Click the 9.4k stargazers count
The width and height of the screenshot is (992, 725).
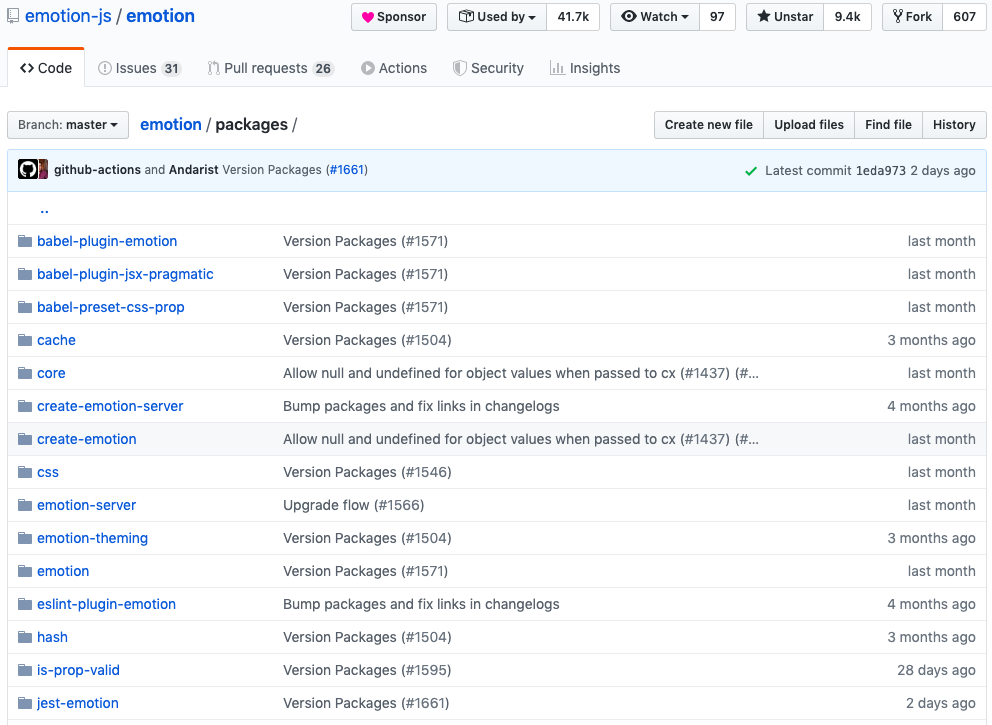coord(847,16)
